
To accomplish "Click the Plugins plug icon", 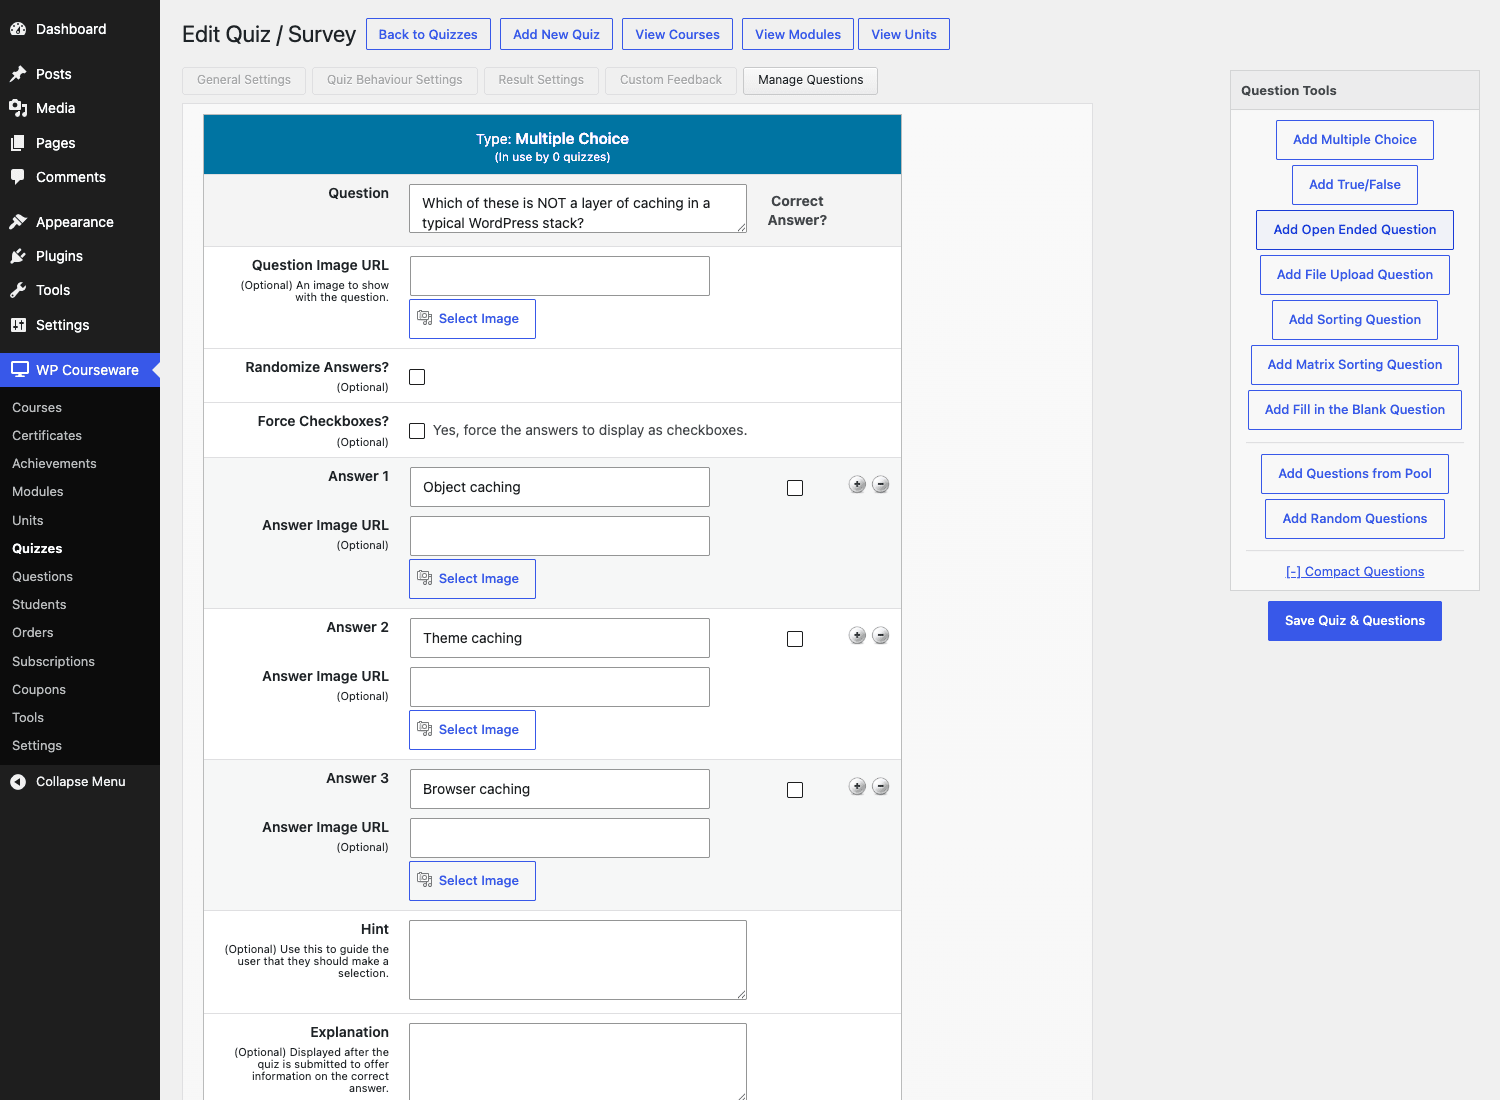I will click(x=18, y=256).
